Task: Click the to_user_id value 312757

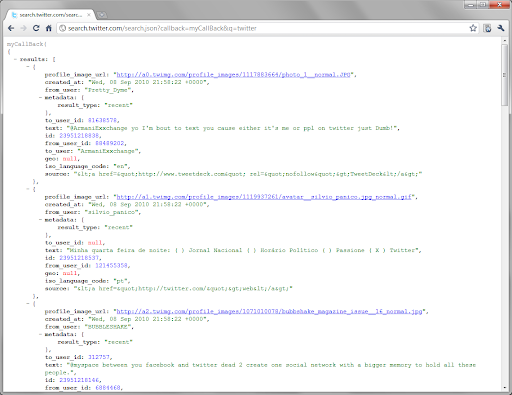Action: pyautogui.click(x=100, y=357)
